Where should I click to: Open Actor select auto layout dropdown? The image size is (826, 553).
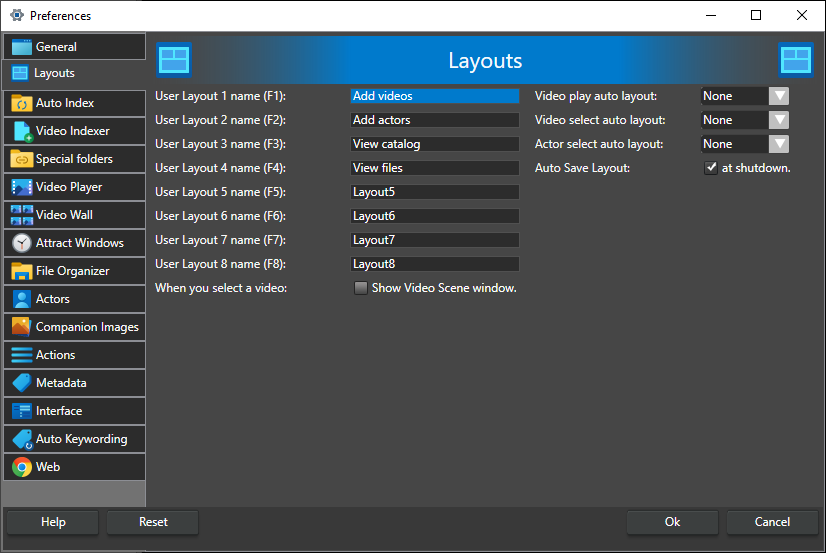click(x=778, y=144)
